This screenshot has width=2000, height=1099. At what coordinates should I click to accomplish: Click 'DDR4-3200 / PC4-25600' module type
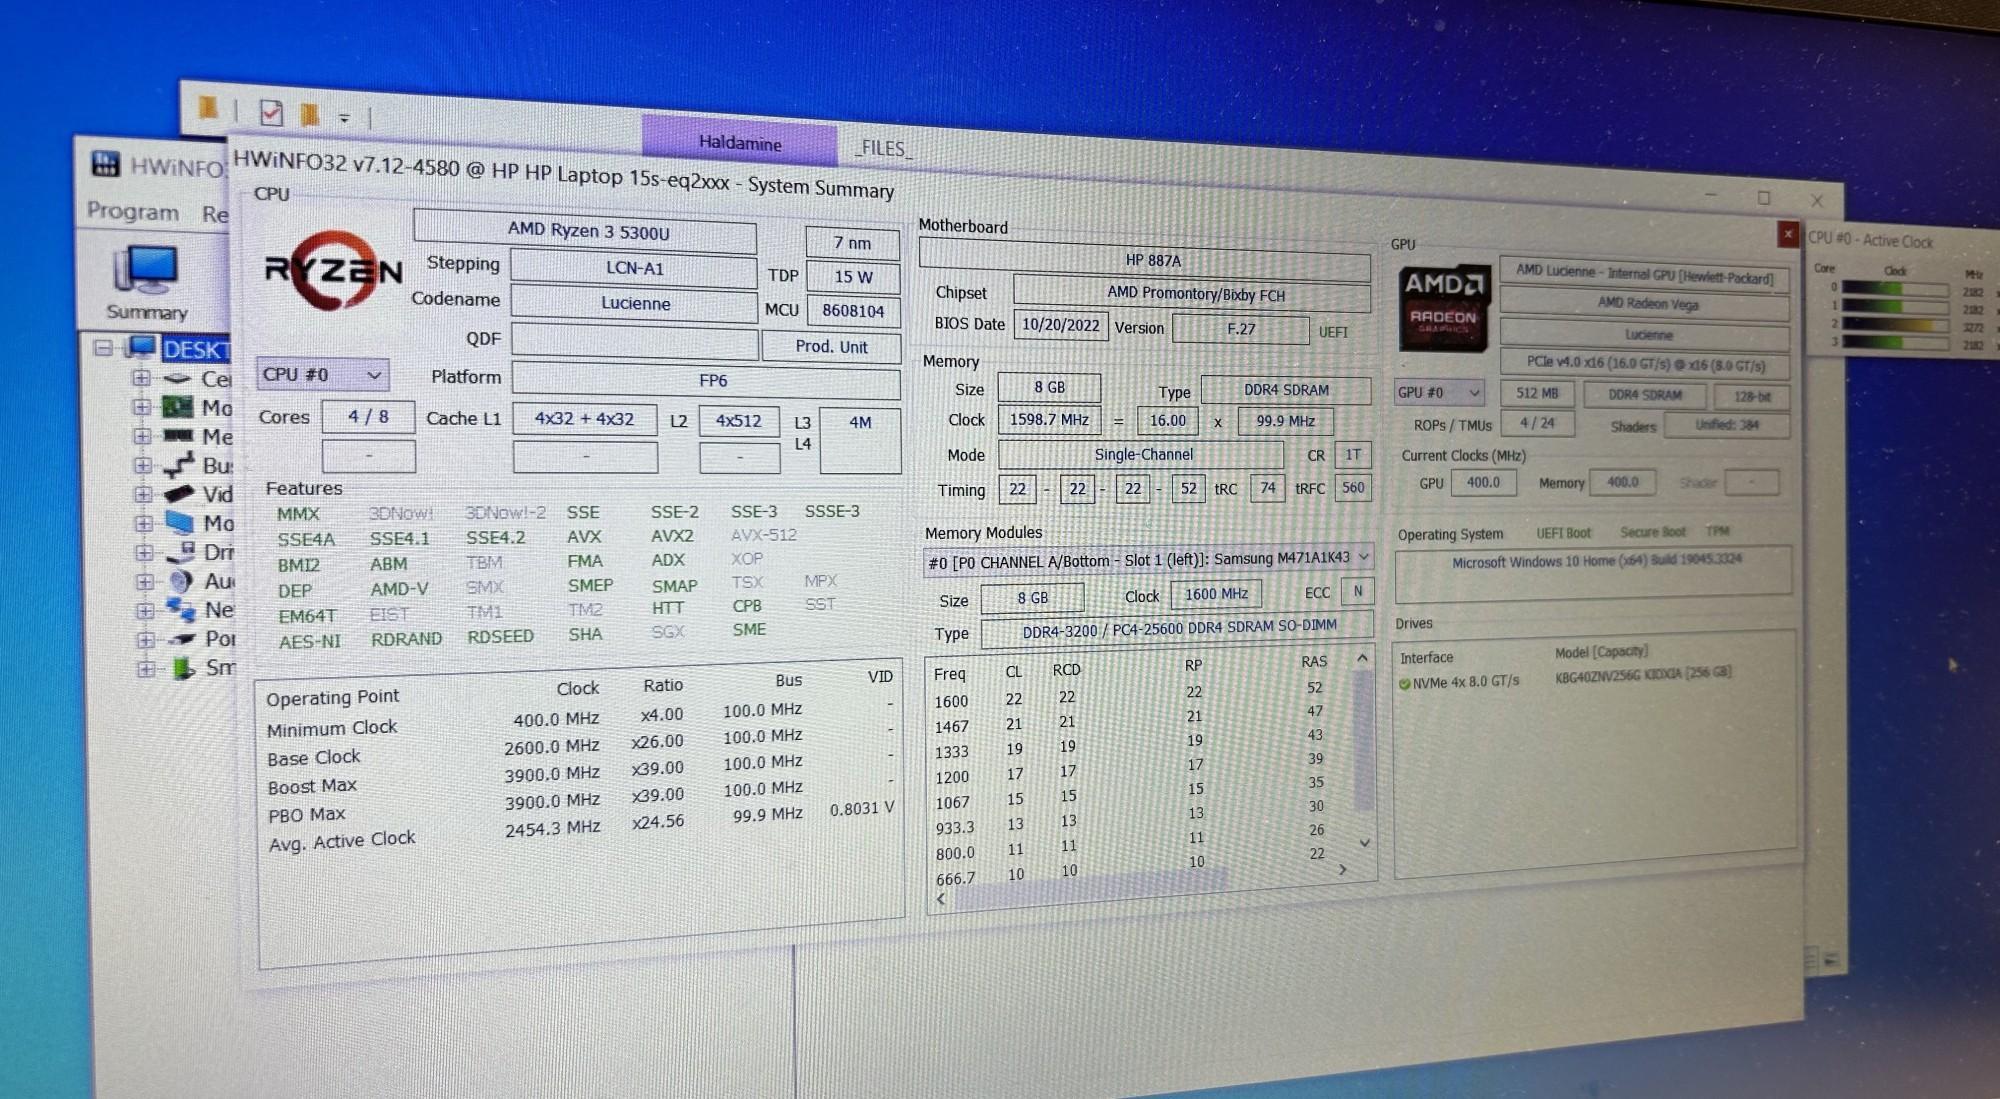tap(1177, 629)
